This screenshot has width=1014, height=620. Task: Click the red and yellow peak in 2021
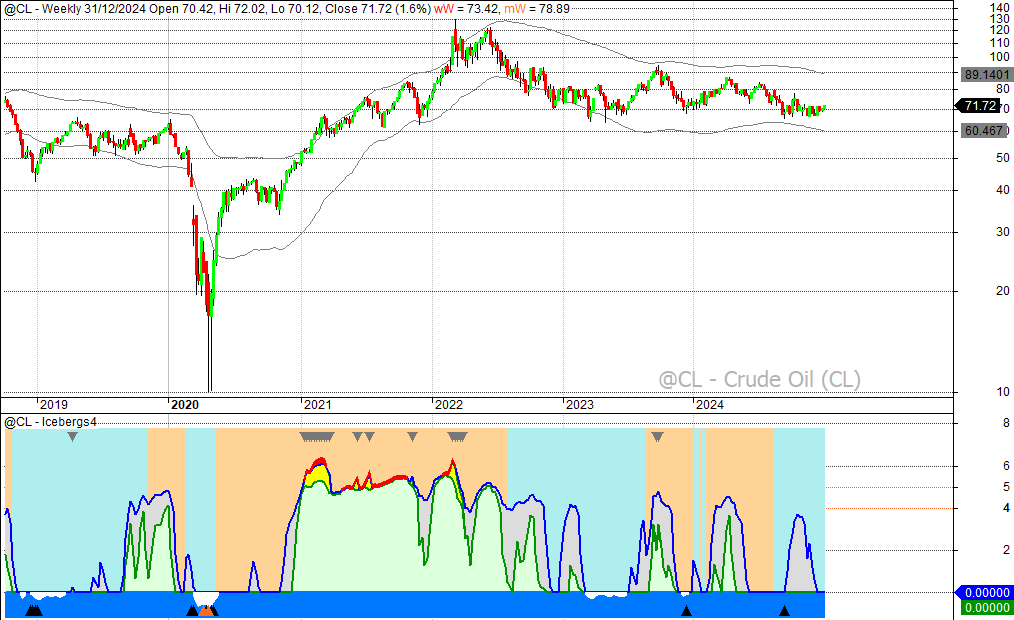click(x=319, y=466)
